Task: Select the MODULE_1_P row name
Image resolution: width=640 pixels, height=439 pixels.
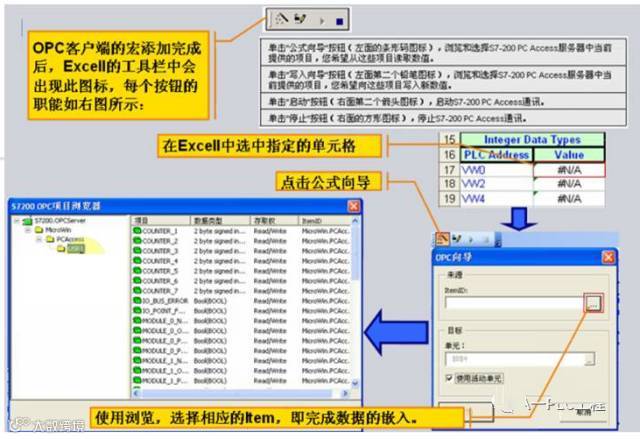Action: point(164,381)
